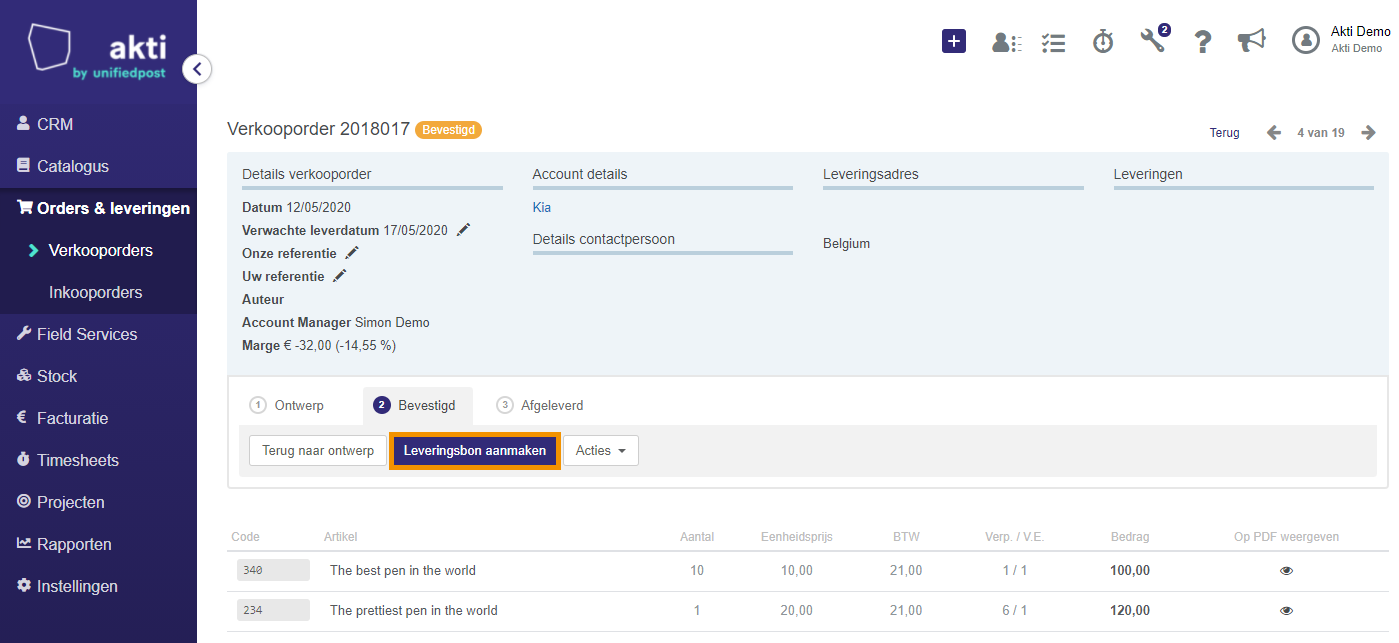Click the code field 340
Image resolution: width=1399 pixels, height=643 pixels.
tap(272, 570)
